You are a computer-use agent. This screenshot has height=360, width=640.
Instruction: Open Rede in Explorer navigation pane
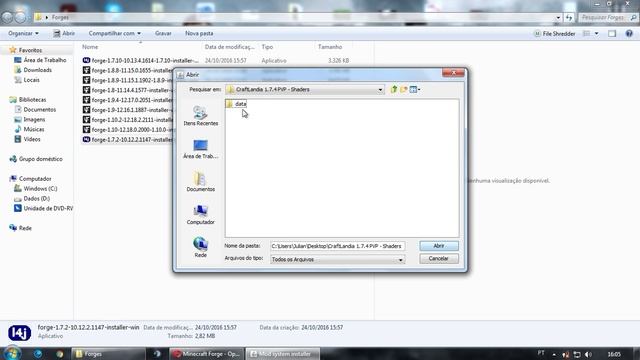tap(20, 228)
